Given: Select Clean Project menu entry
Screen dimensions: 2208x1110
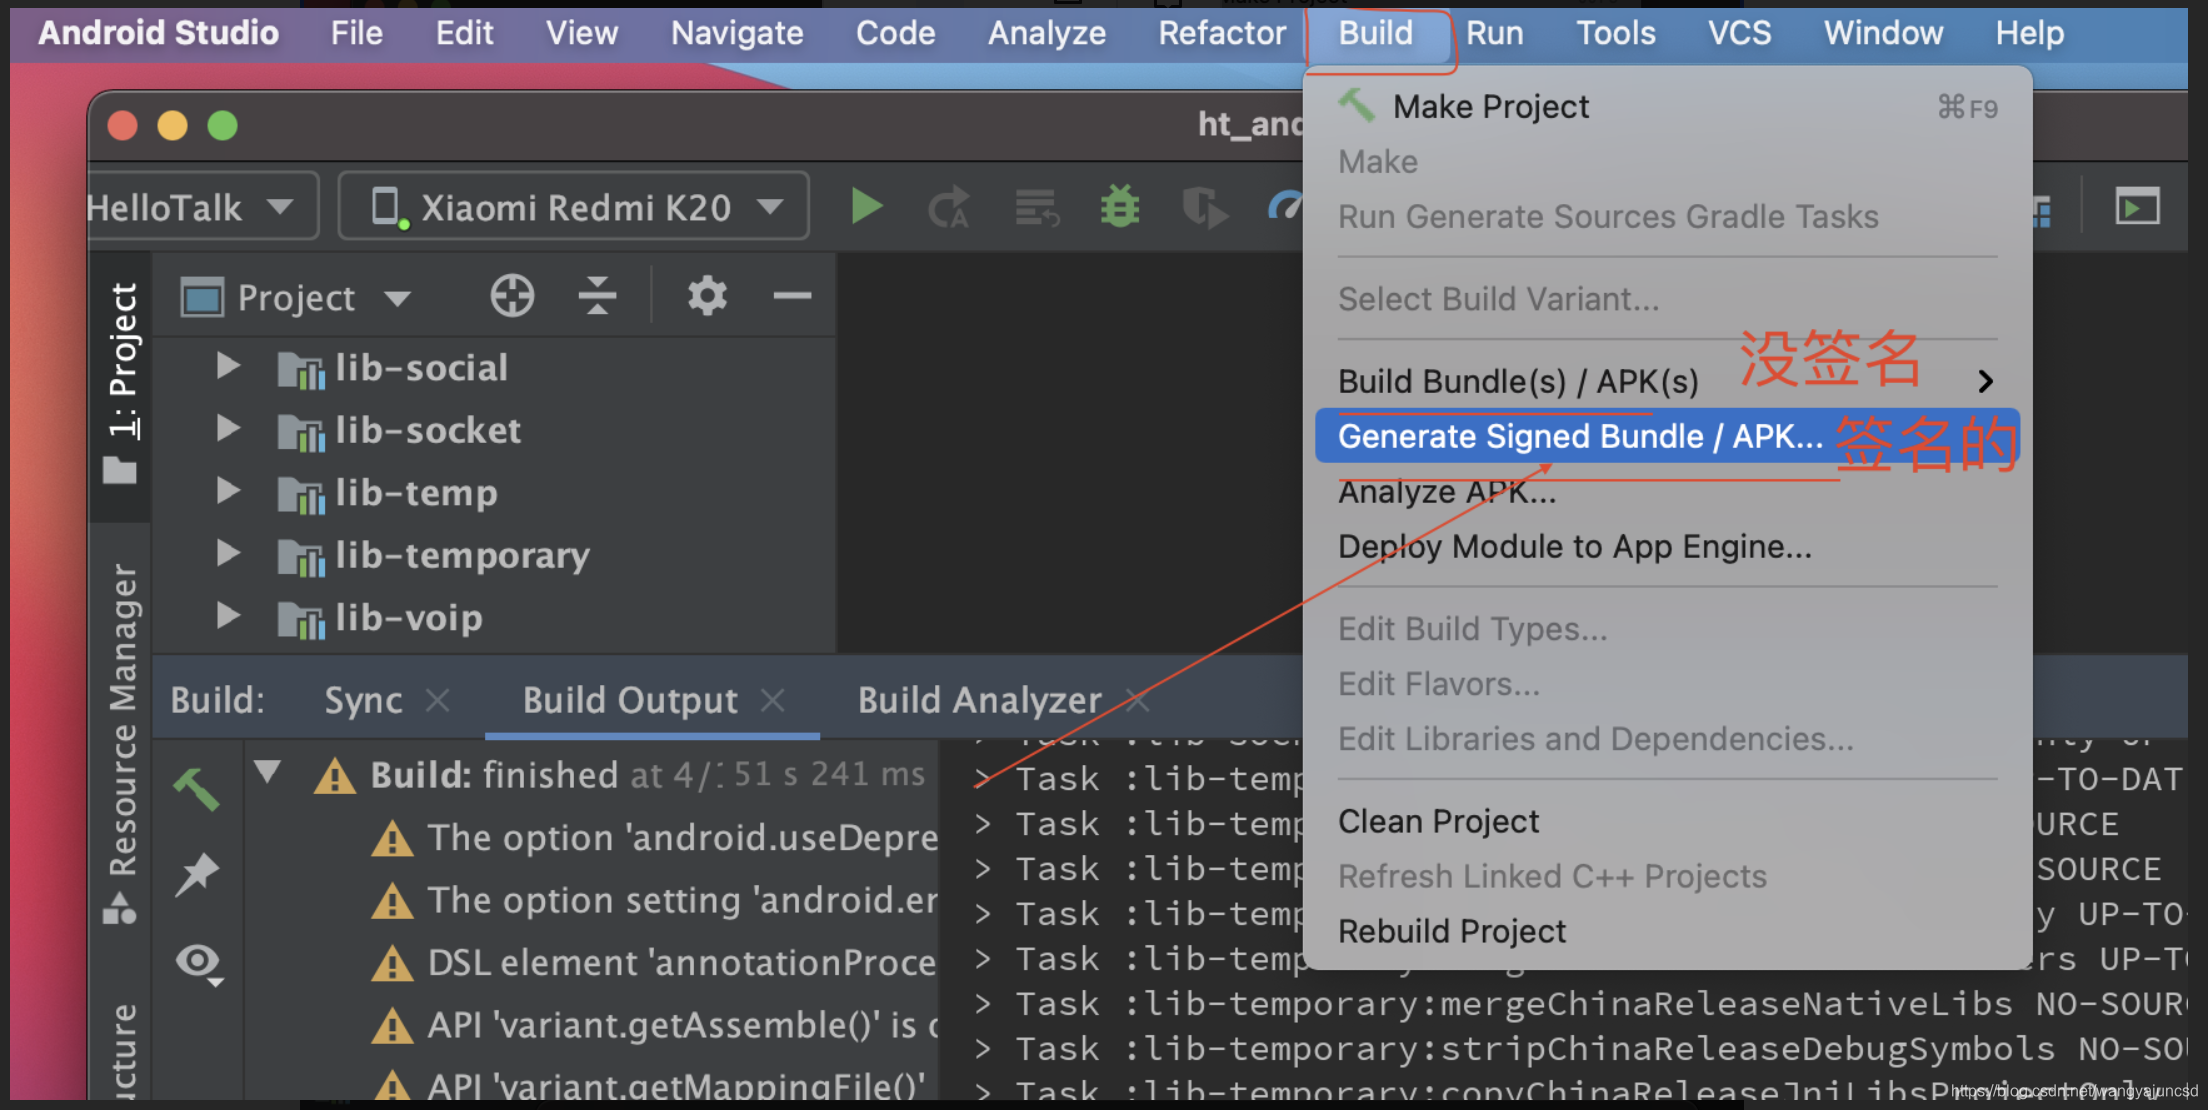Looking at the screenshot, I should tap(1667, 822).
